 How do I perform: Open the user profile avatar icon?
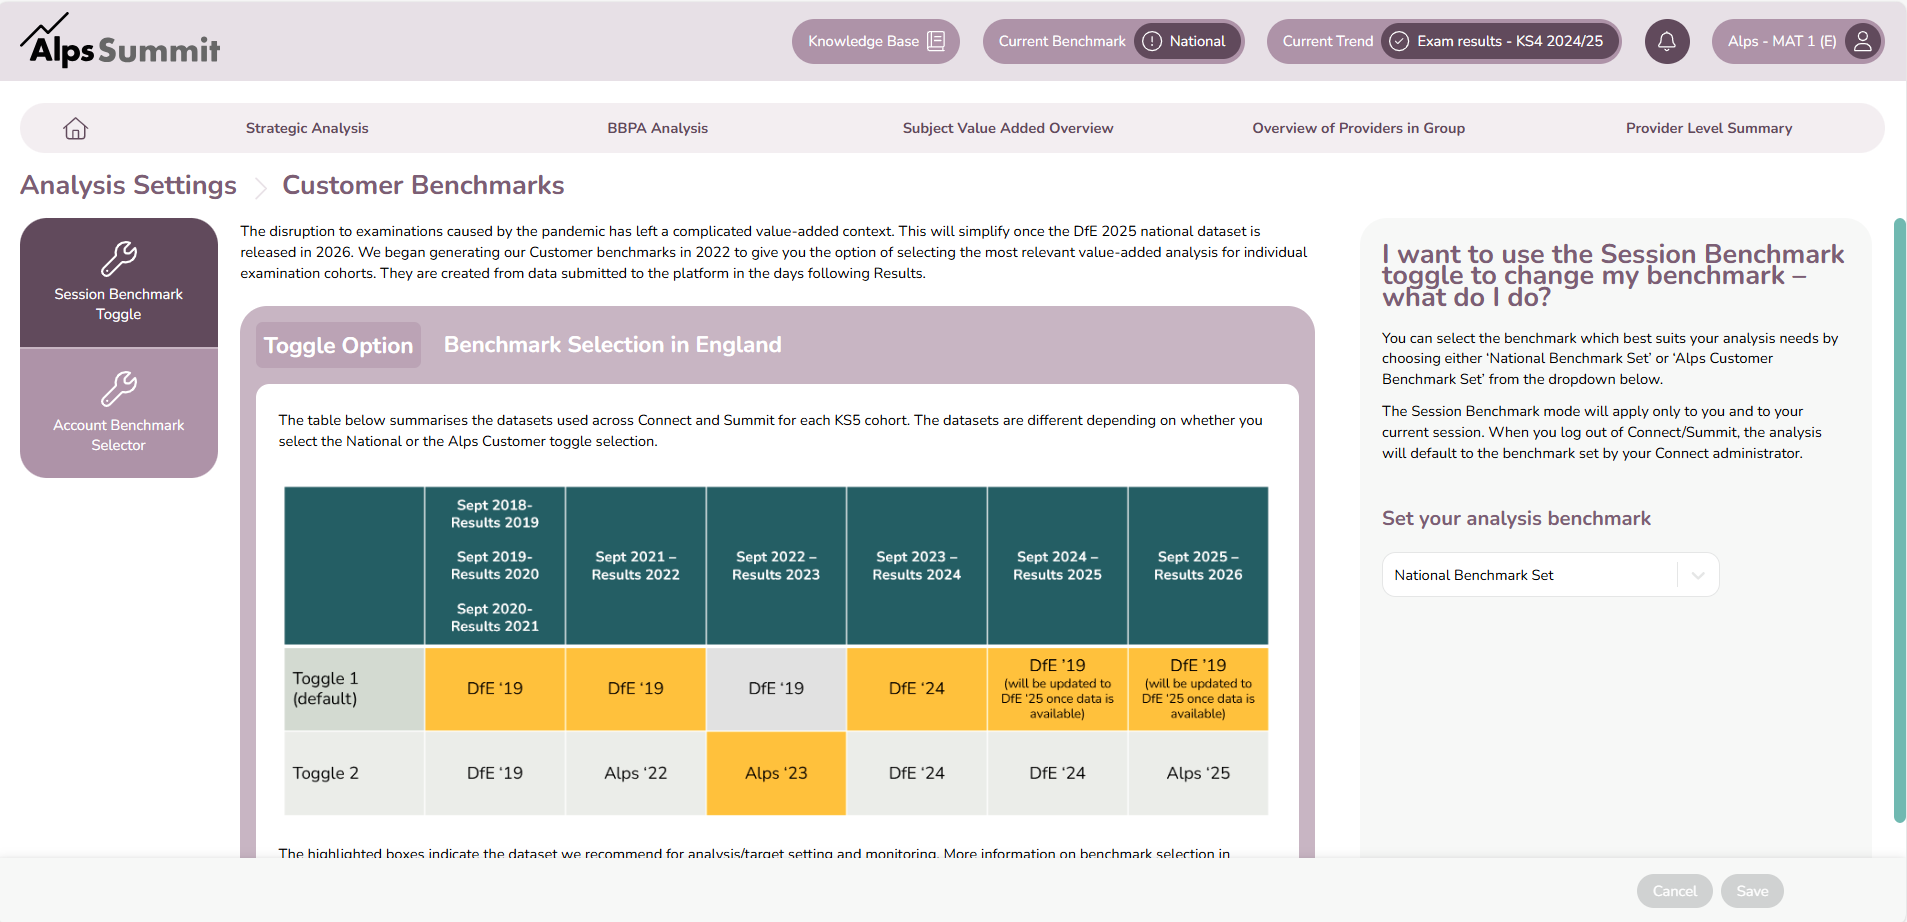pos(1862,41)
